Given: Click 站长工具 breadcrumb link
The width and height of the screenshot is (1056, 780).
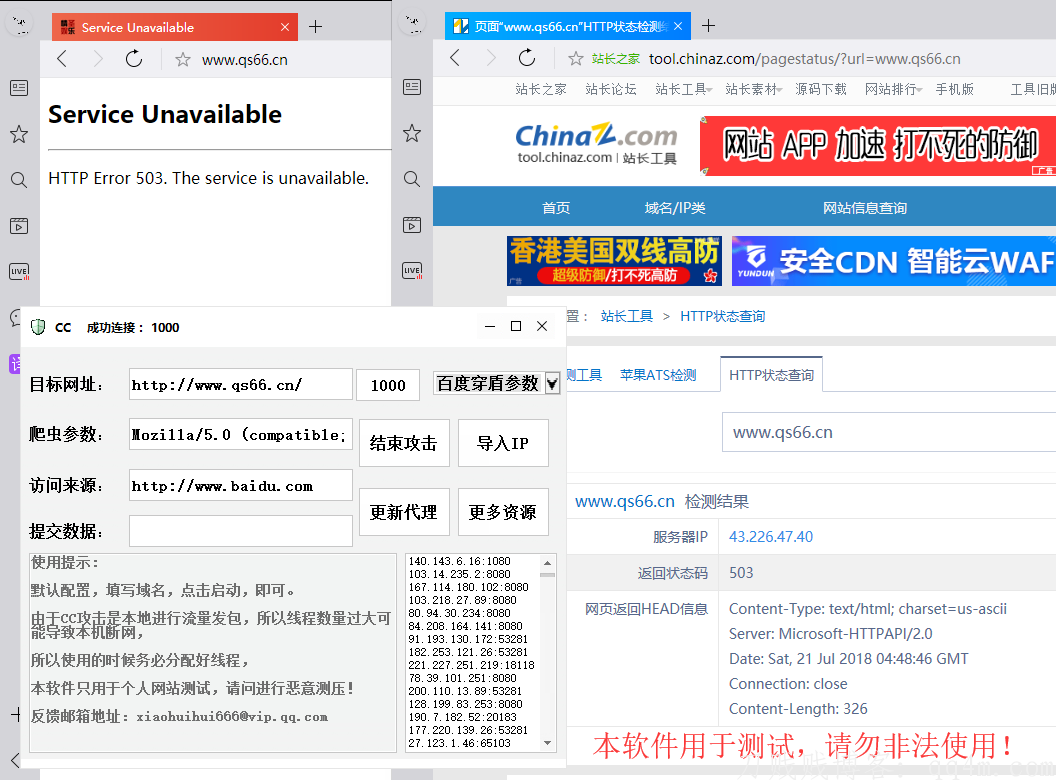Looking at the screenshot, I should pos(626,316).
